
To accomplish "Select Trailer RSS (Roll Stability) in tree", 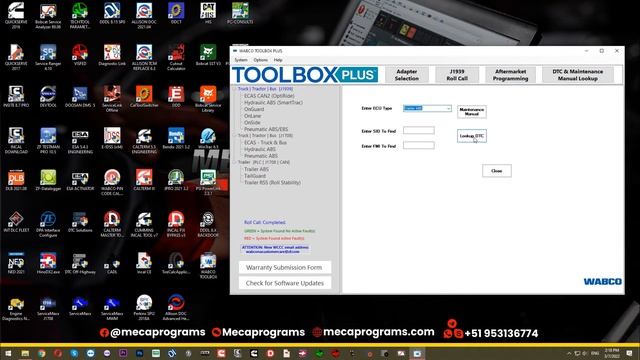I will click(x=272, y=182).
